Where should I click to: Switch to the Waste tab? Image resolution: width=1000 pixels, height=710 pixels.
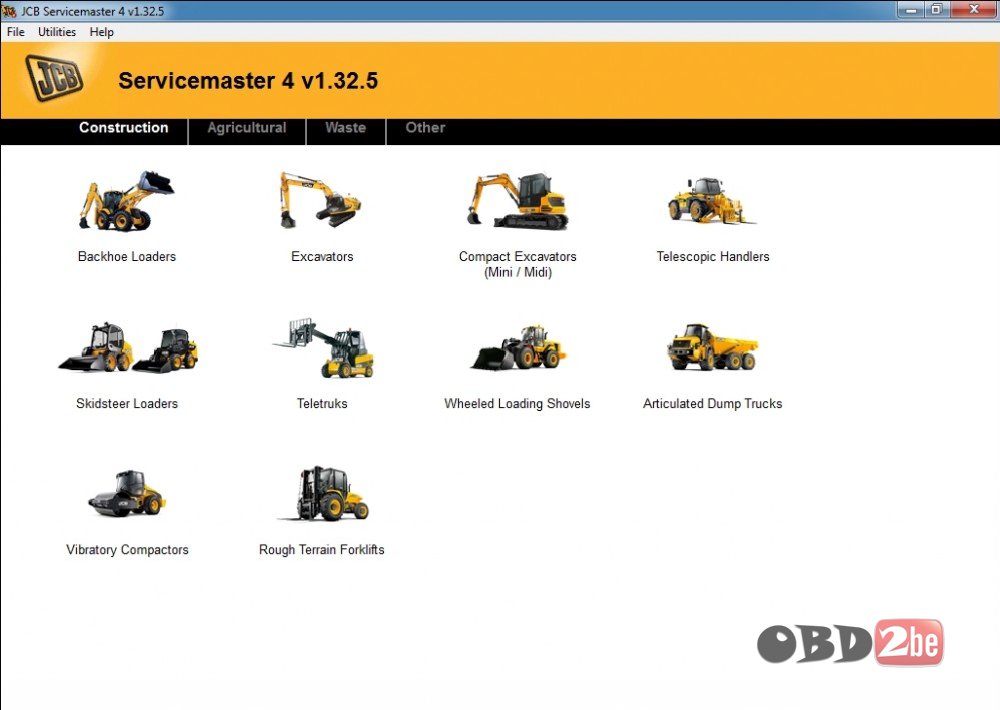[346, 128]
